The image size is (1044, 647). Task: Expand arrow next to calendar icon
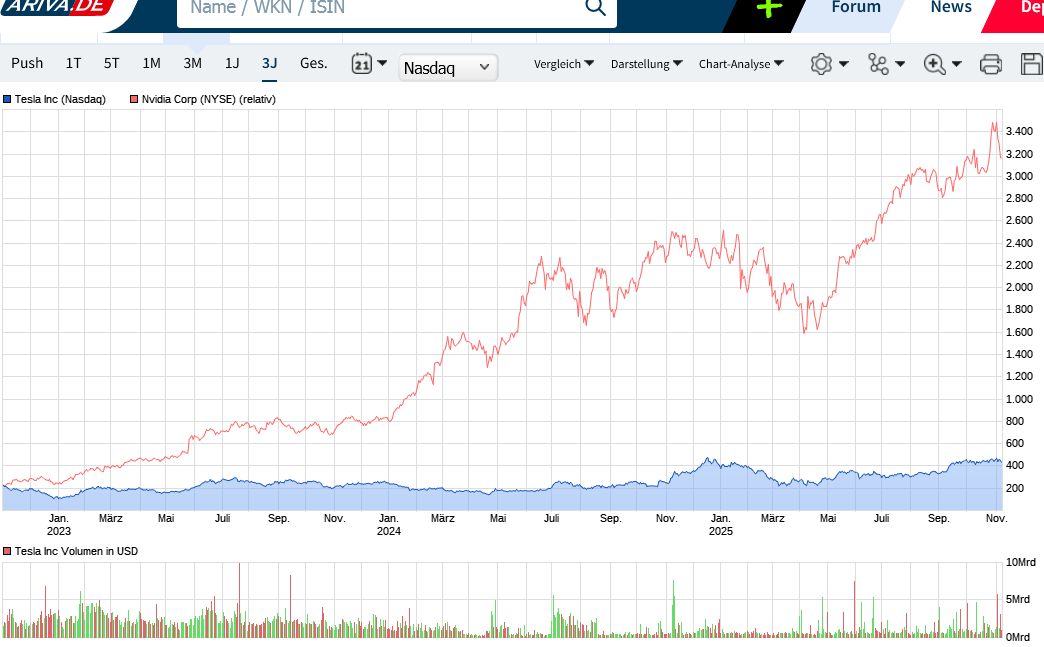[382, 63]
